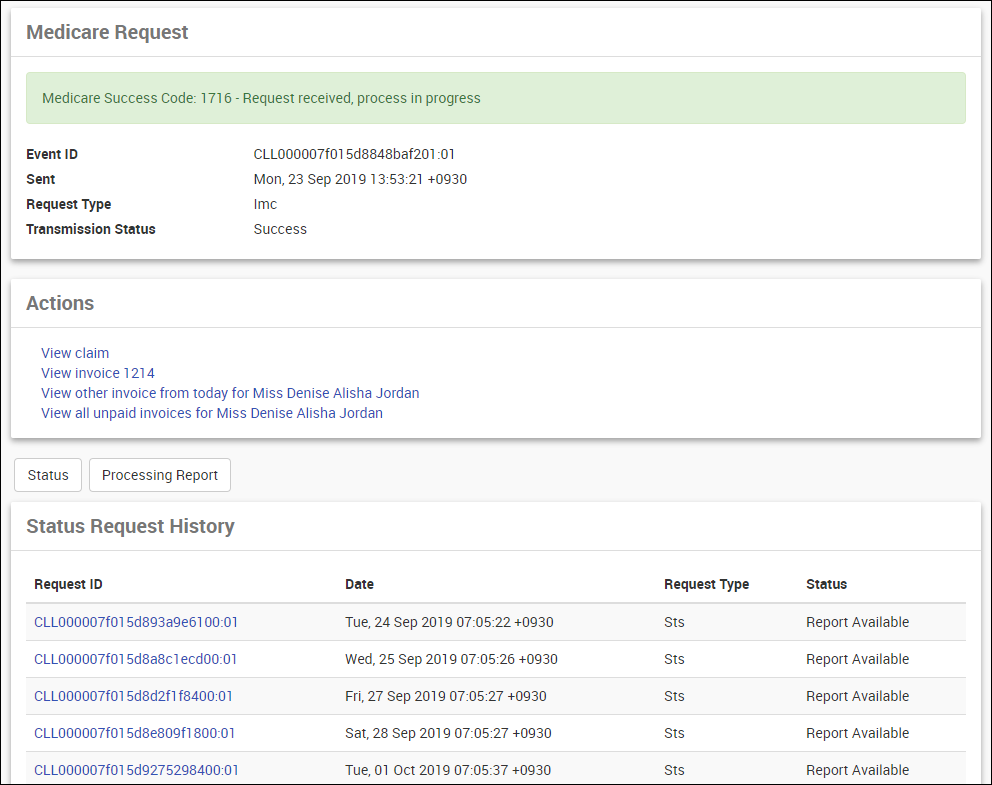The image size is (992, 785).
Task: Click the Status column header in history table
Action: 826,584
